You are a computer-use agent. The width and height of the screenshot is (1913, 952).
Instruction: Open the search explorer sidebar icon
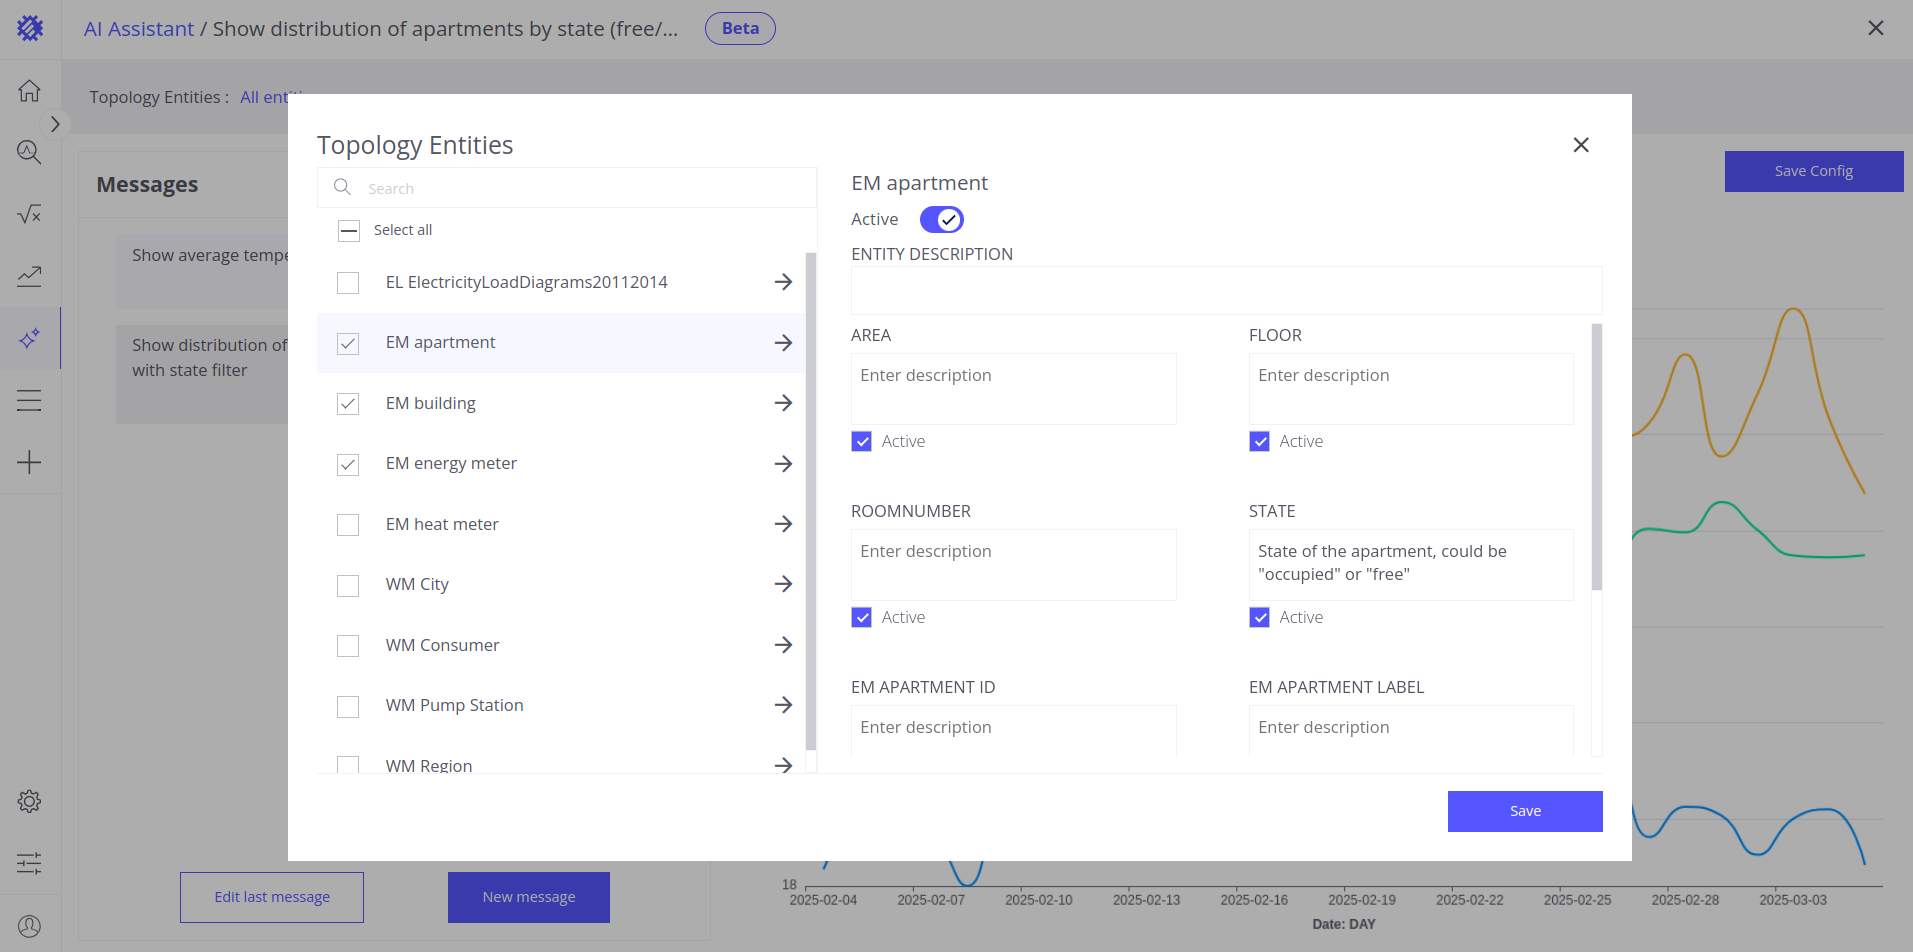coord(29,152)
